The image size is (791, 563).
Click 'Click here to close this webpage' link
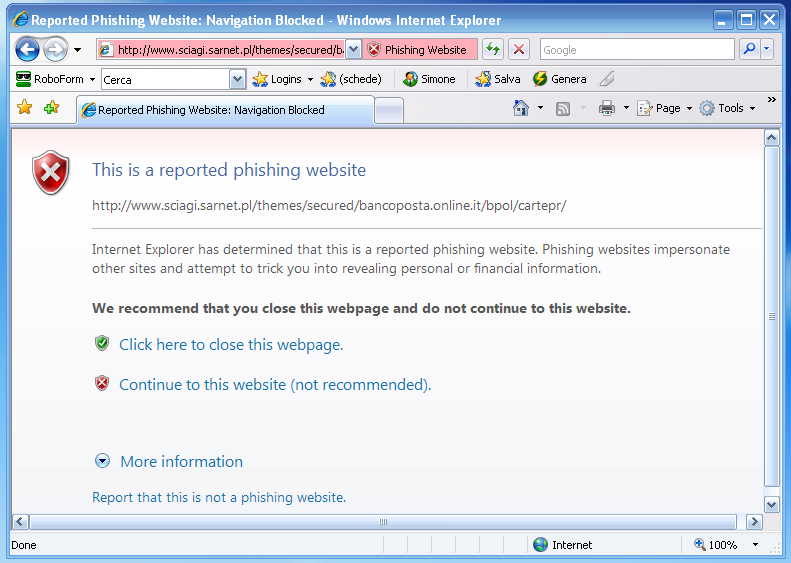(231, 345)
